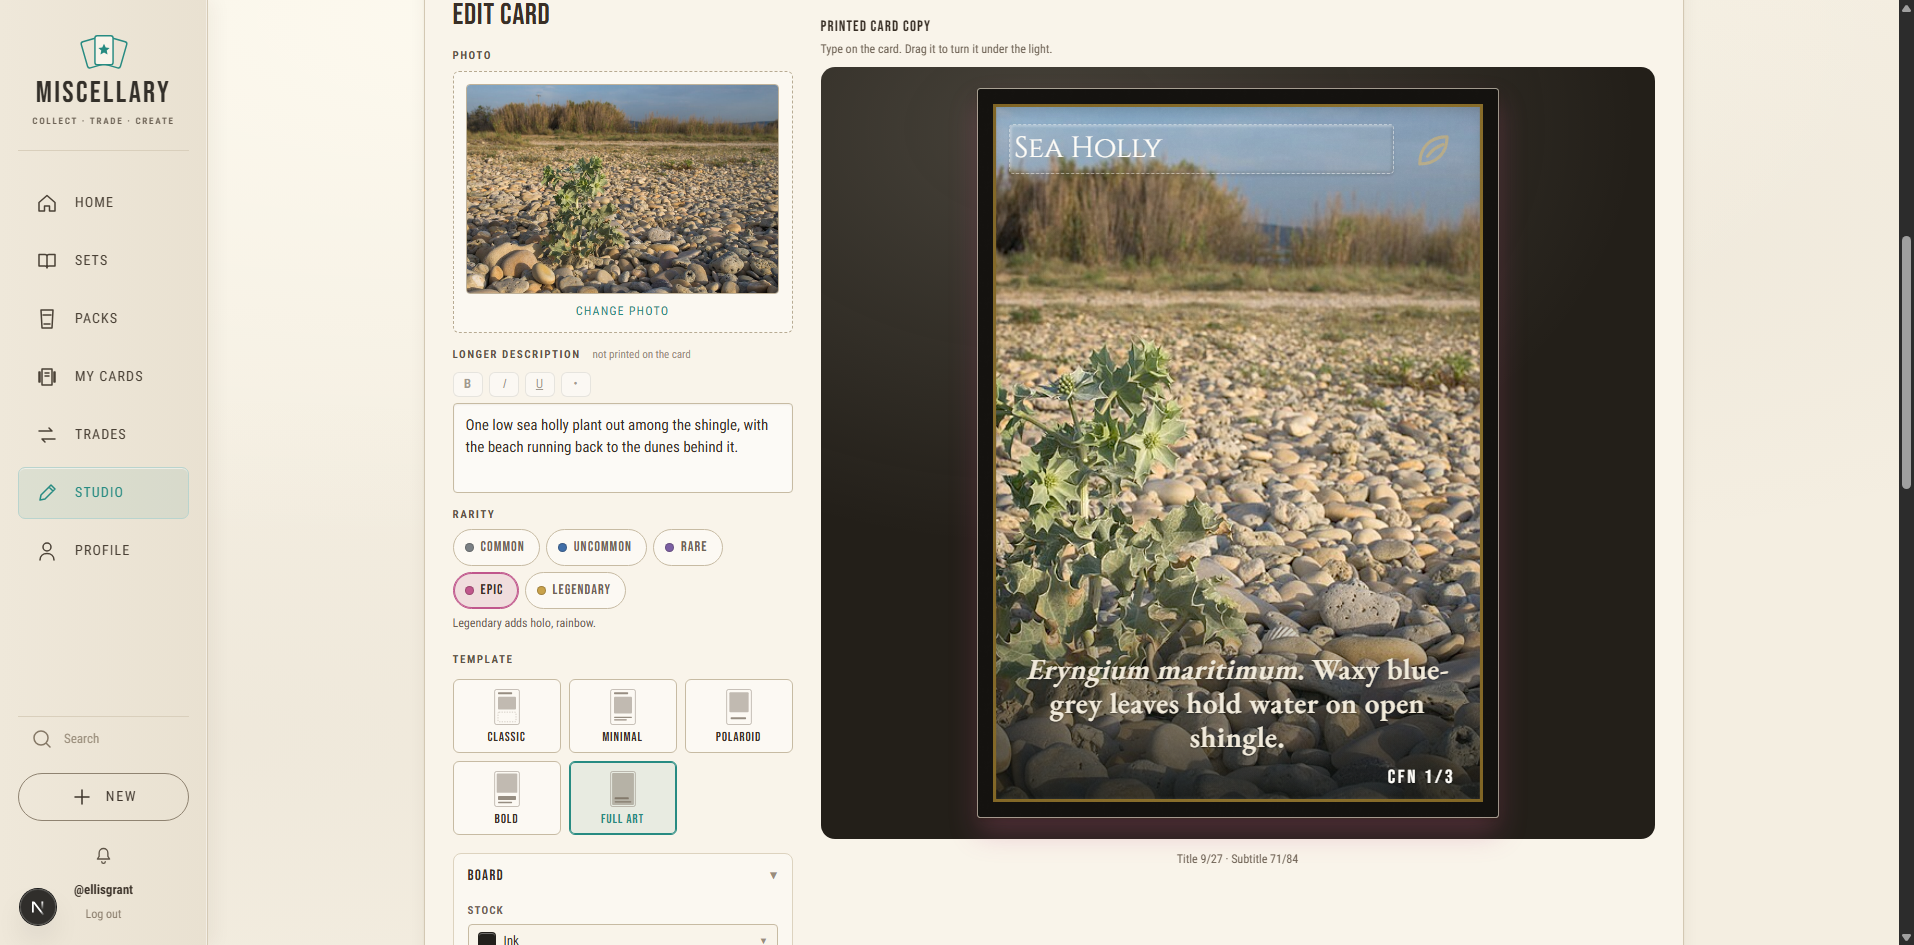Open Profile menu label
This screenshot has height=945, width=1914.
[x=102, y=551]
